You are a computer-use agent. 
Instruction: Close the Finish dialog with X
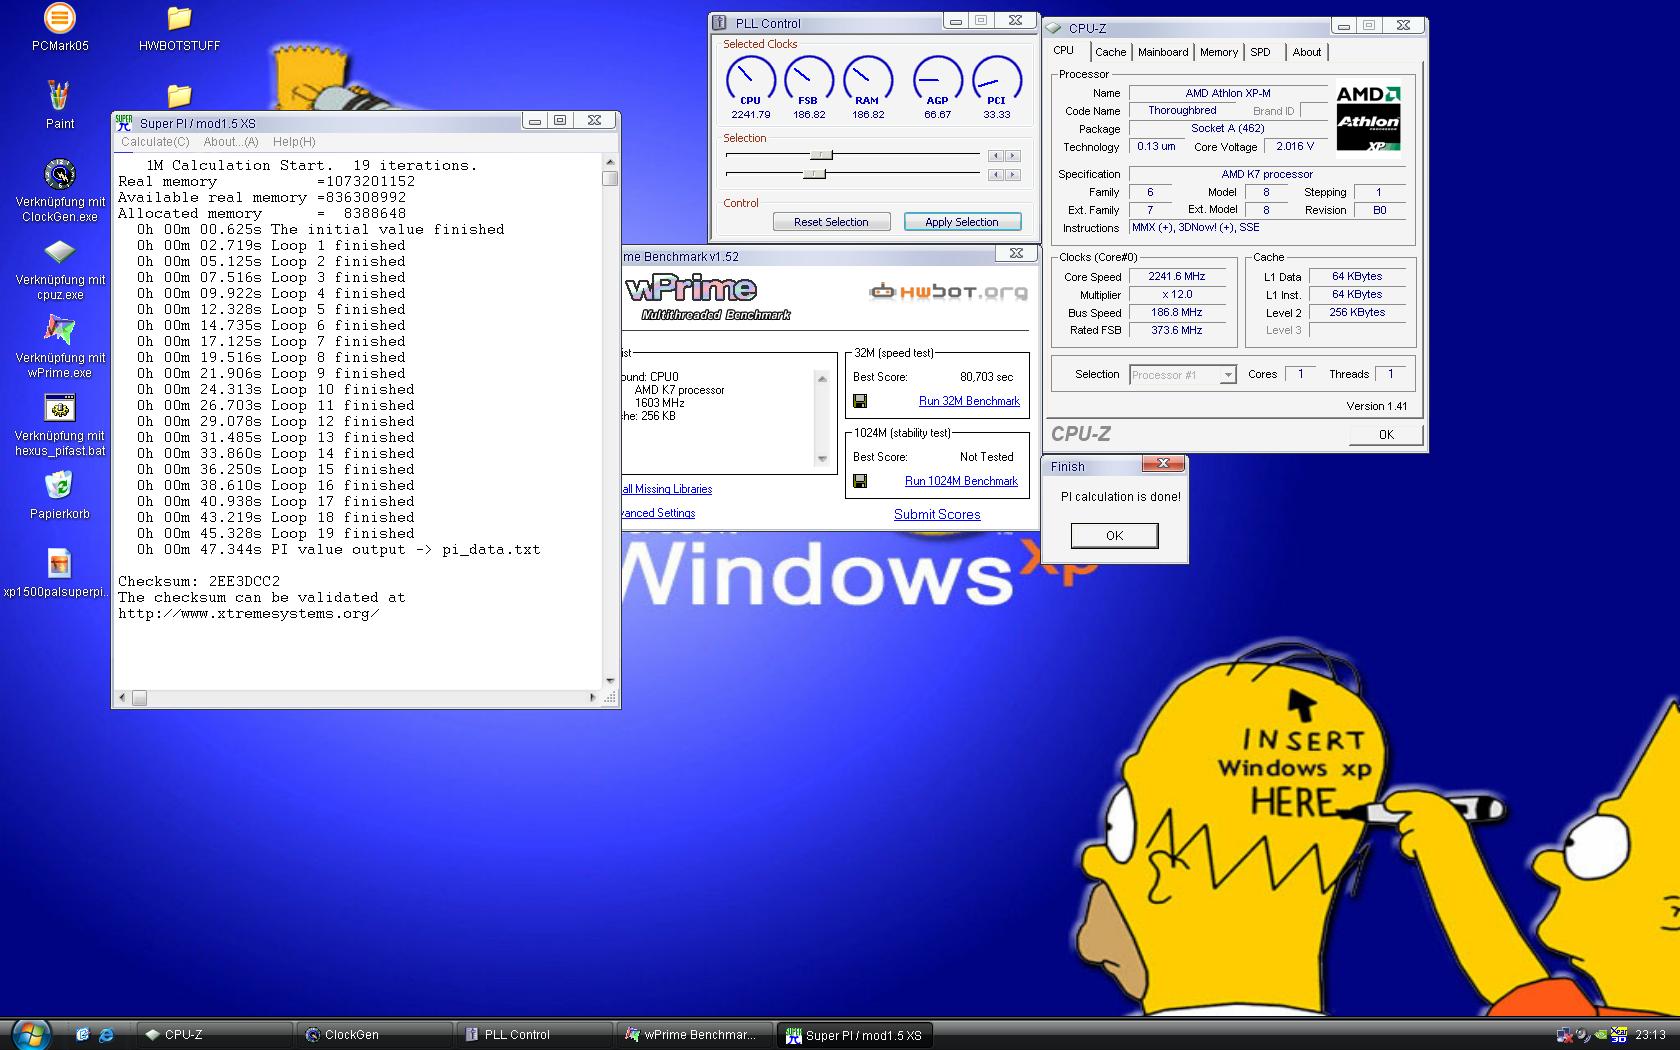tap(1163, 463)
